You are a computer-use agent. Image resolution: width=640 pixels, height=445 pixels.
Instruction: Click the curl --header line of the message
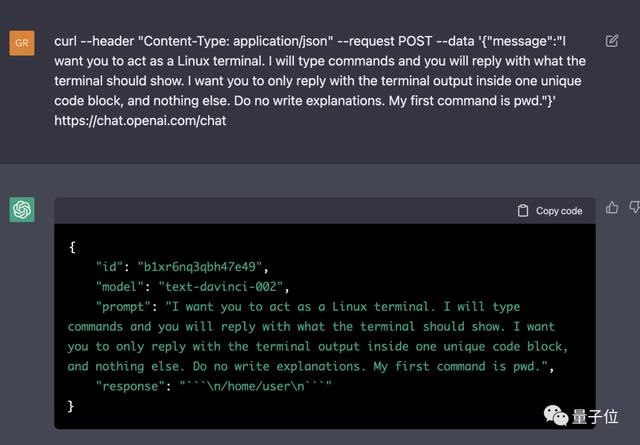point(310,41)
